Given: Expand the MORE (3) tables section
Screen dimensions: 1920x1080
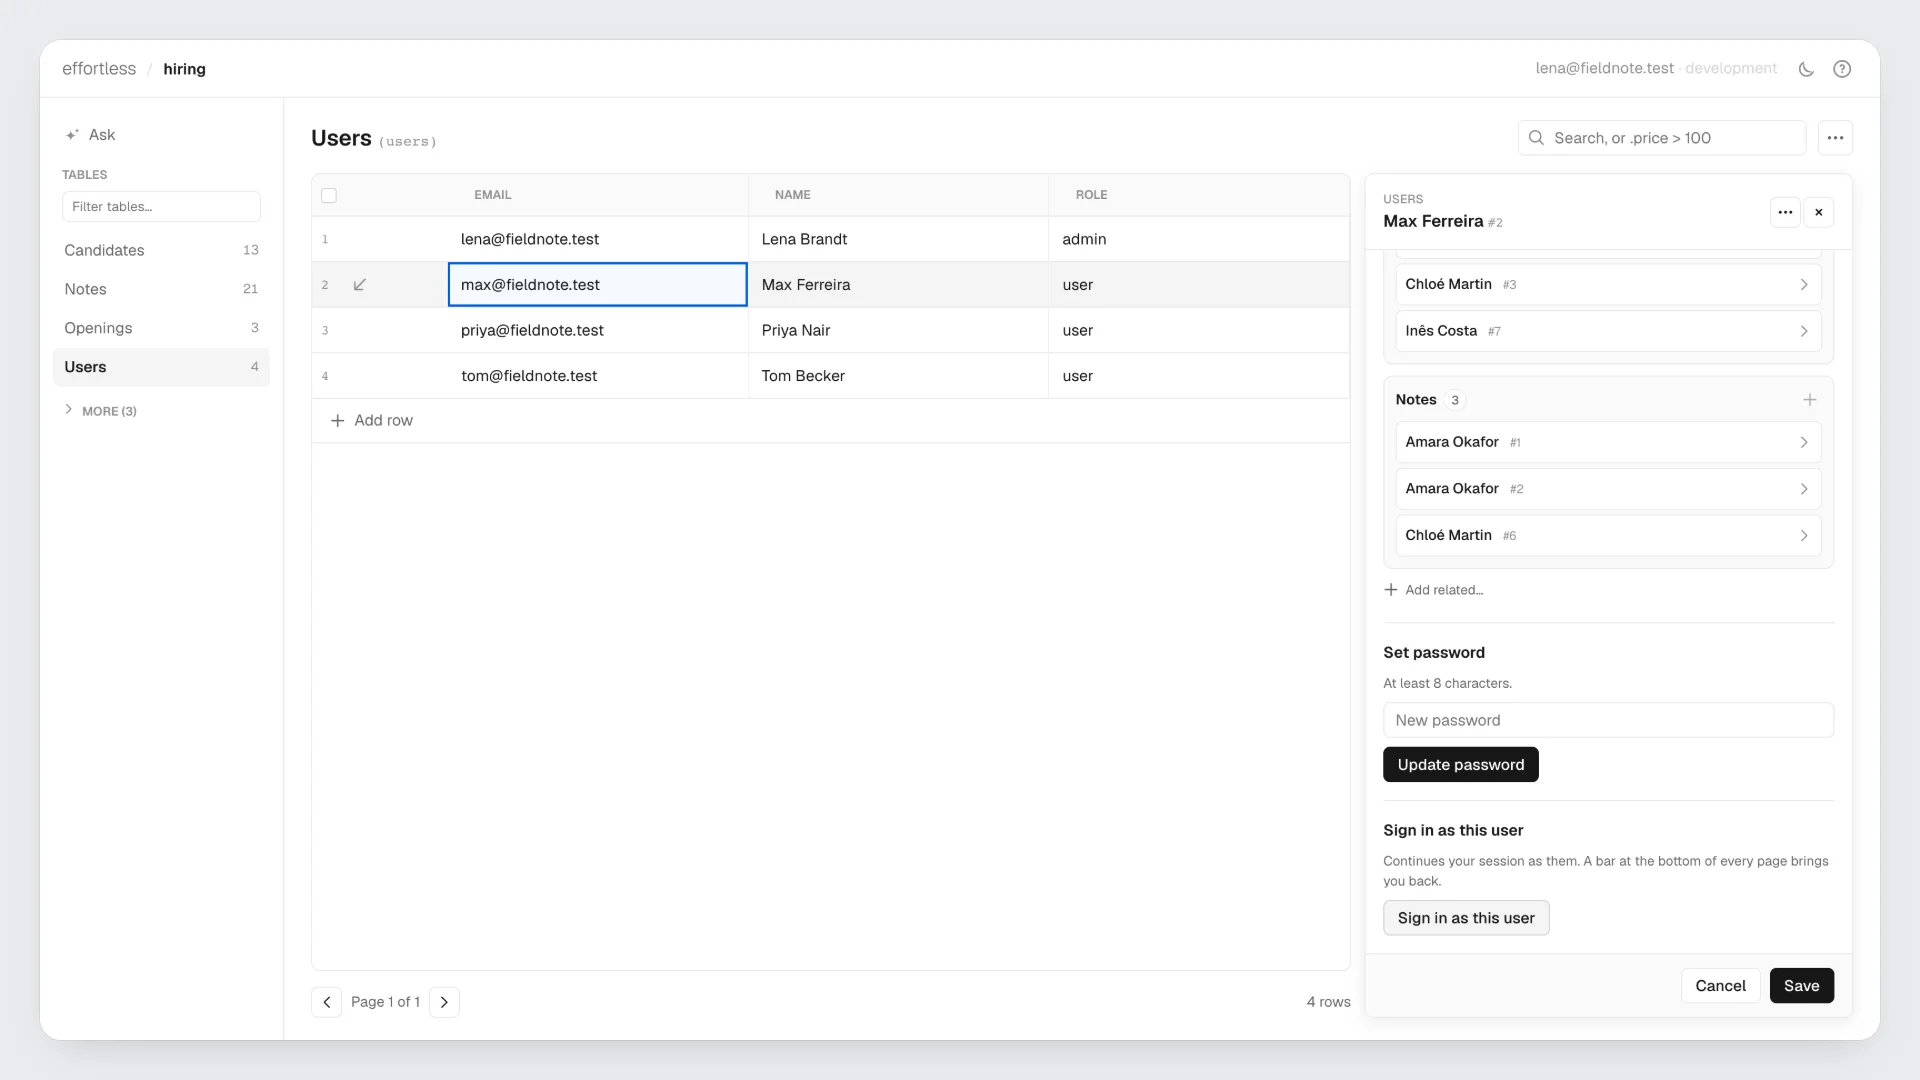Looking at the screenshot, I should coord(100,411).
